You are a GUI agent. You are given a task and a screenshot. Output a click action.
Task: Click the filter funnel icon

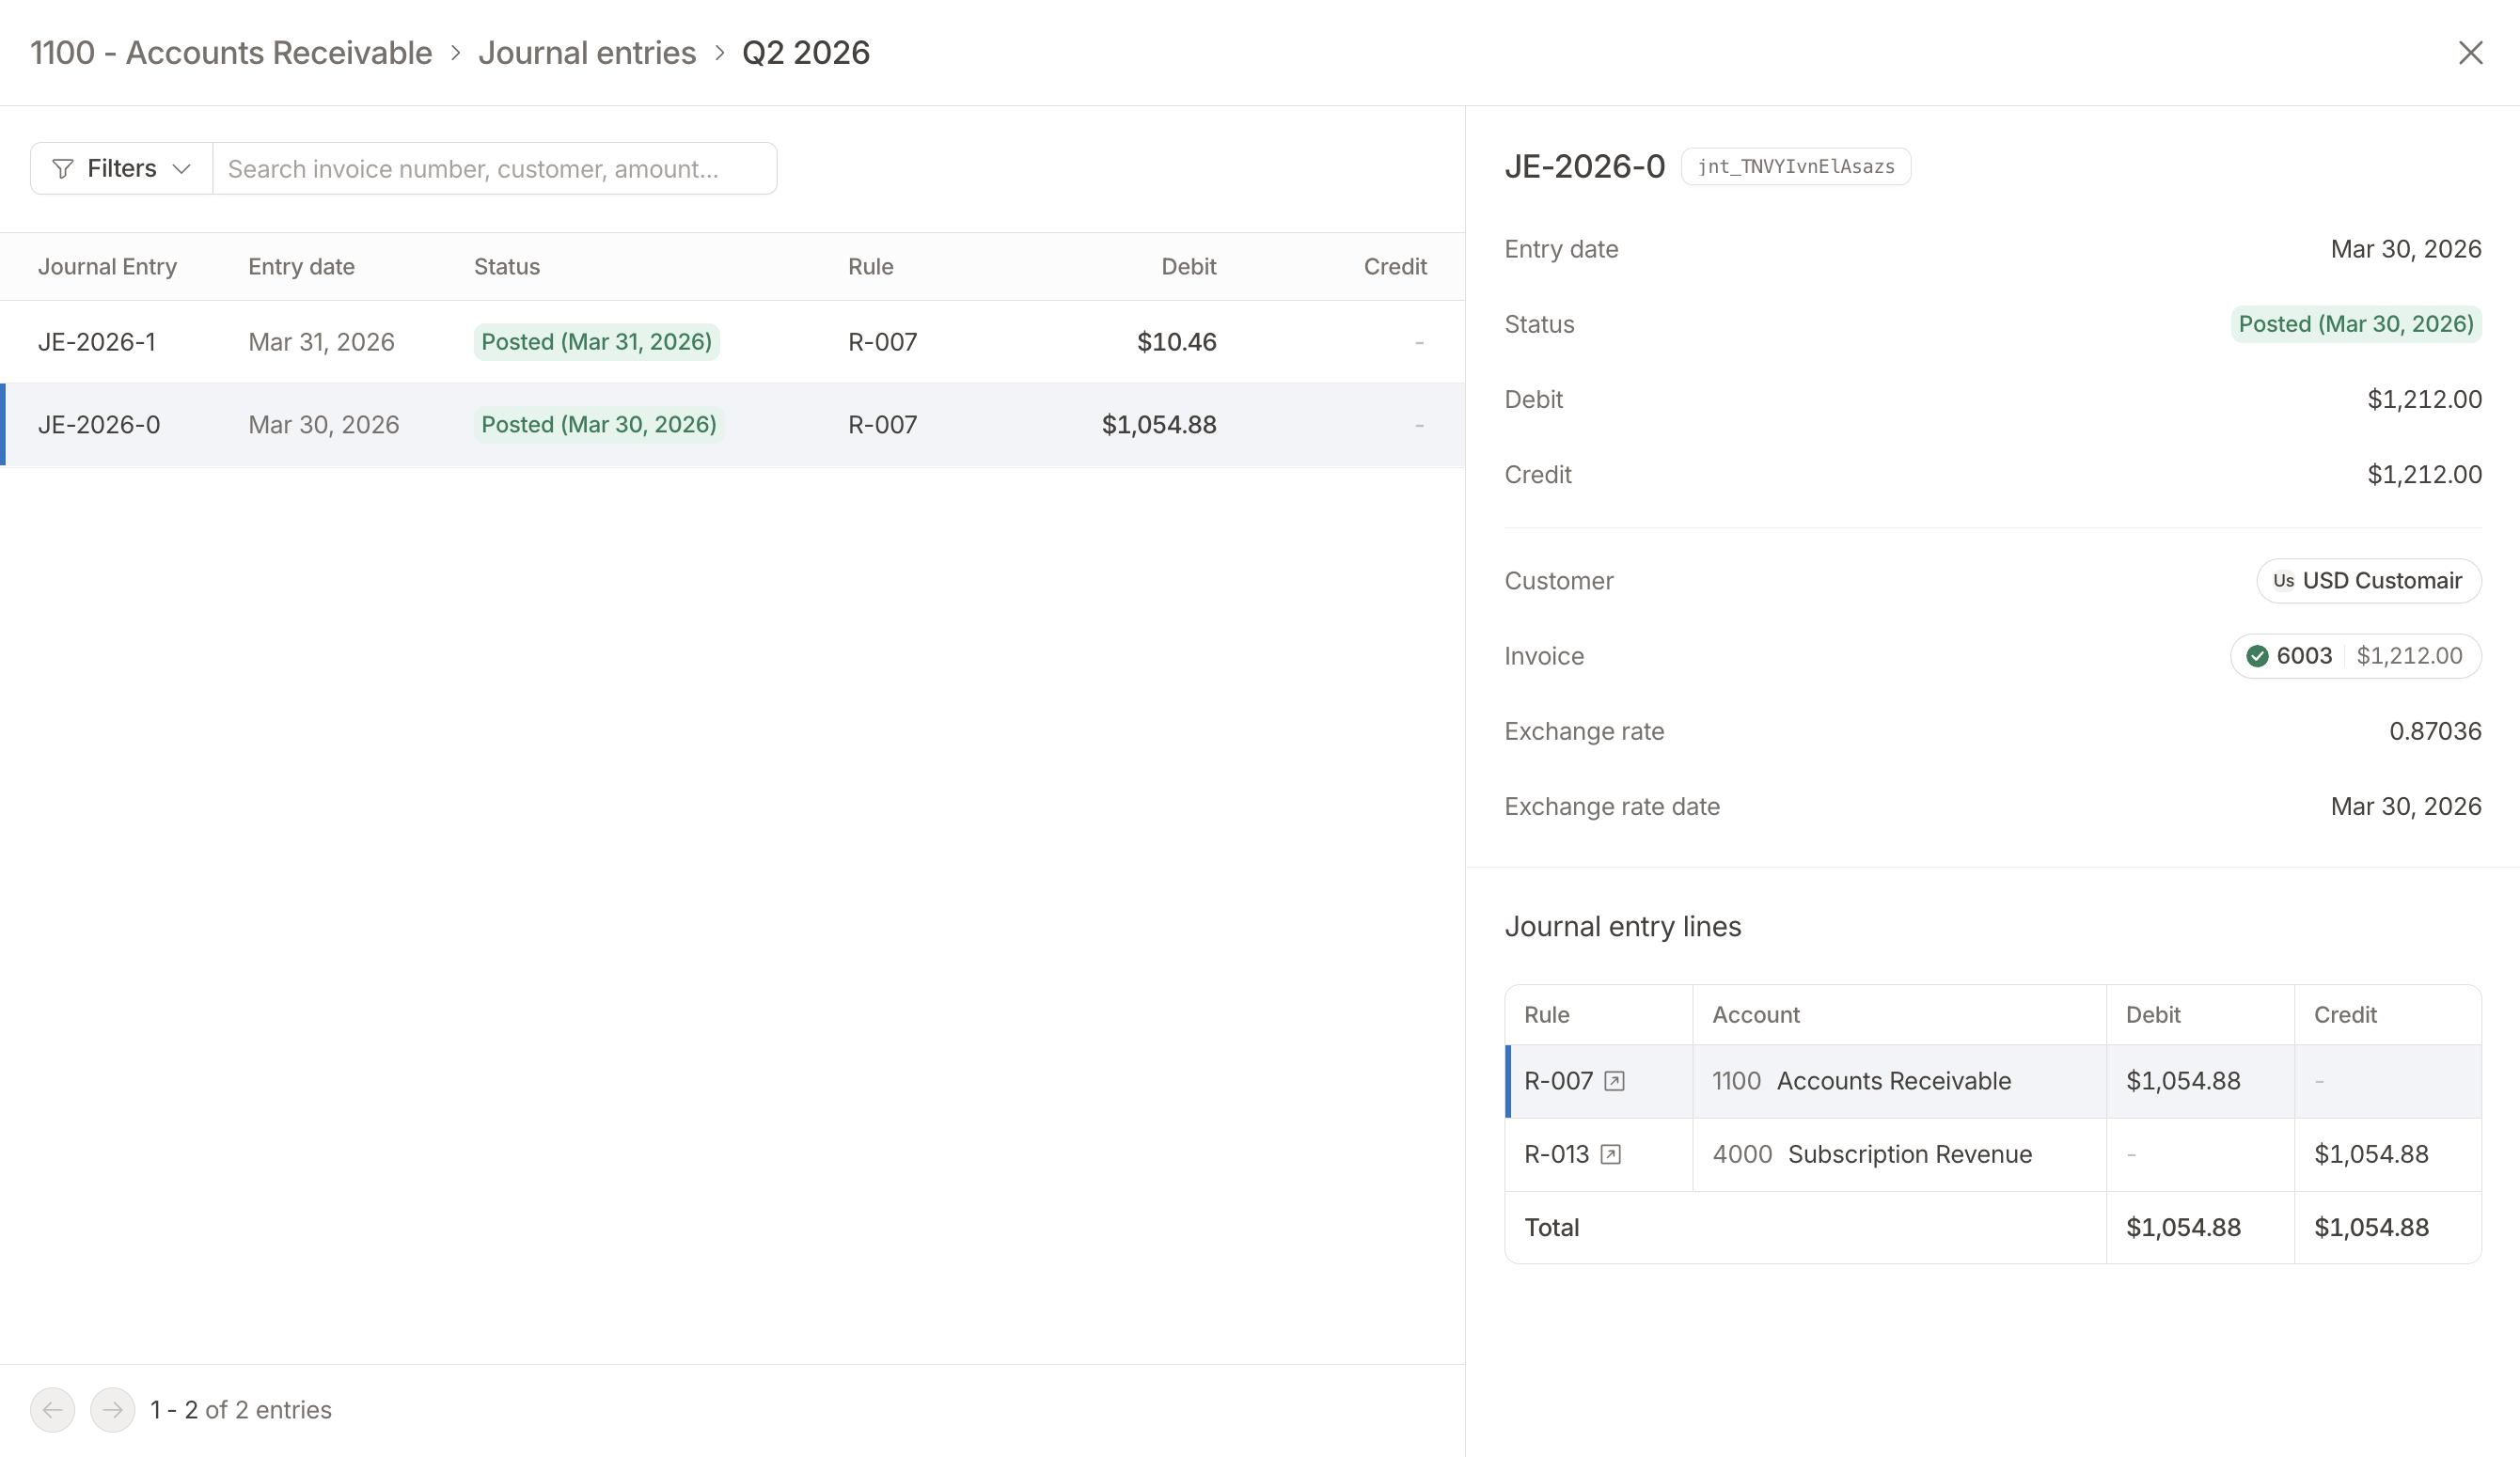tap(63, 169)
